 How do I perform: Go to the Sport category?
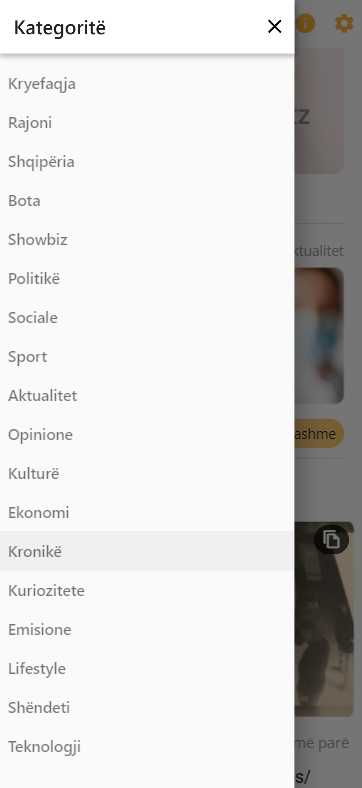point(147,357)
